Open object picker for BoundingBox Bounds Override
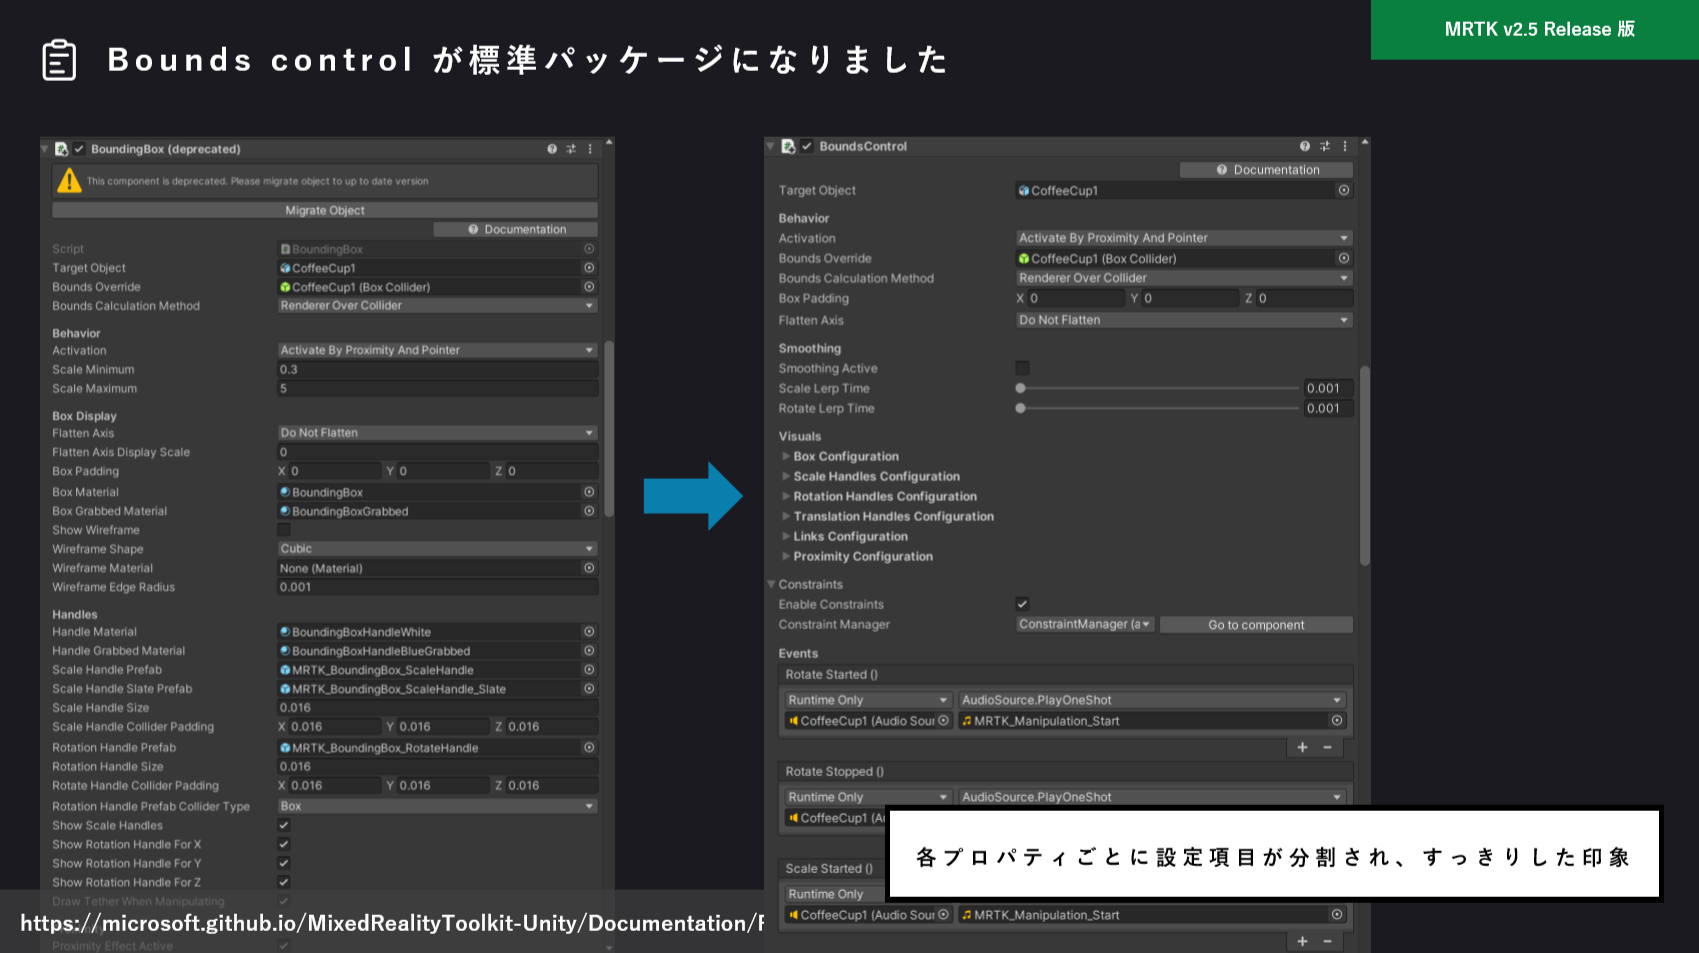Viewport: 1699px width, 953px height. [589, 287]
